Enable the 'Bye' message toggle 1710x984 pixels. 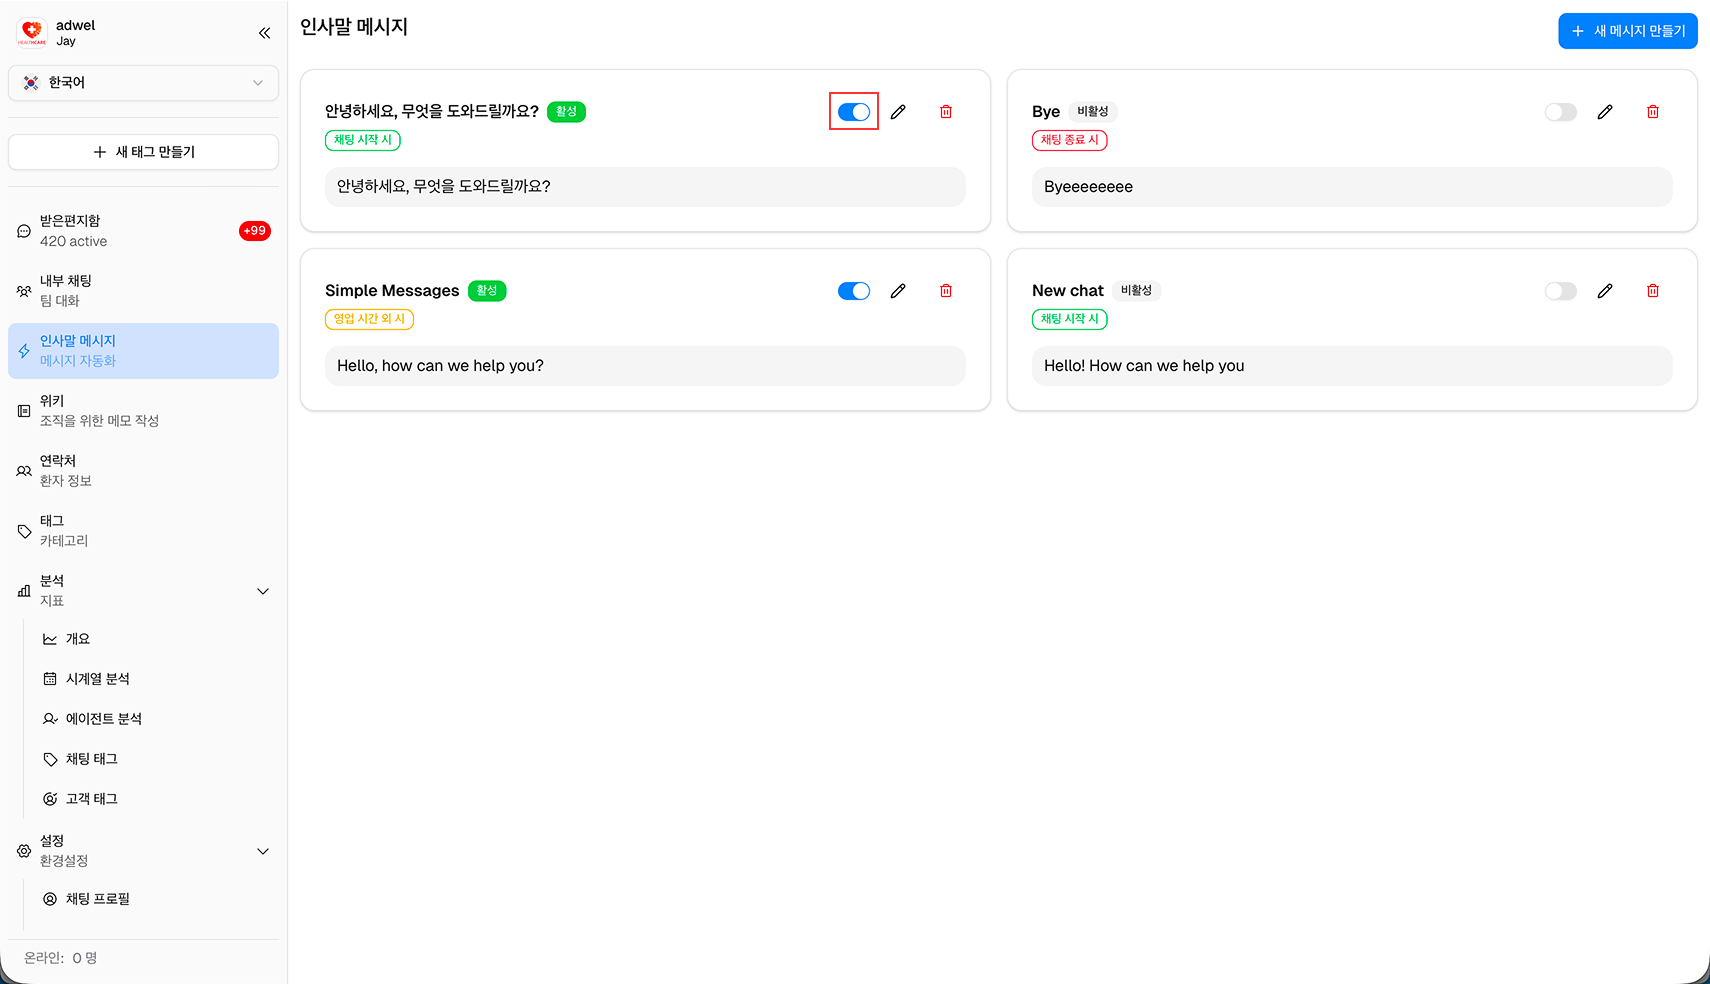[x=1560, y=112]
